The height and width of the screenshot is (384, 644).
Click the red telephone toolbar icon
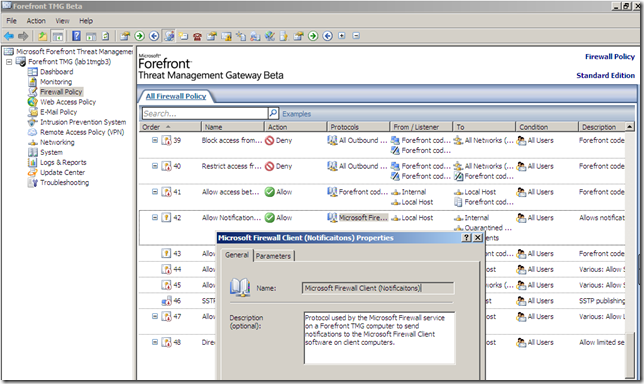coord(198,36)
